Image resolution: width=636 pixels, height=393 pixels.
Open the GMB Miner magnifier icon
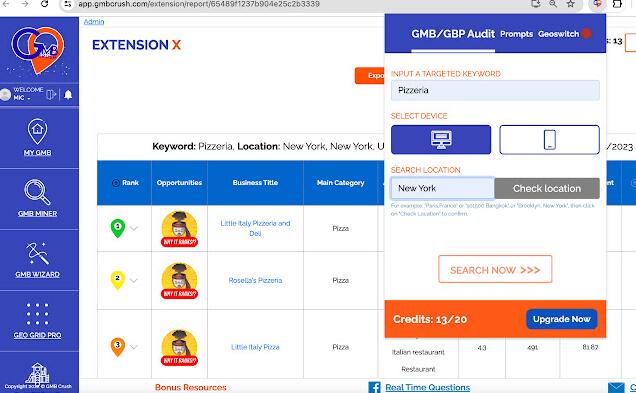pyautogui.click(x=37, y=192)
